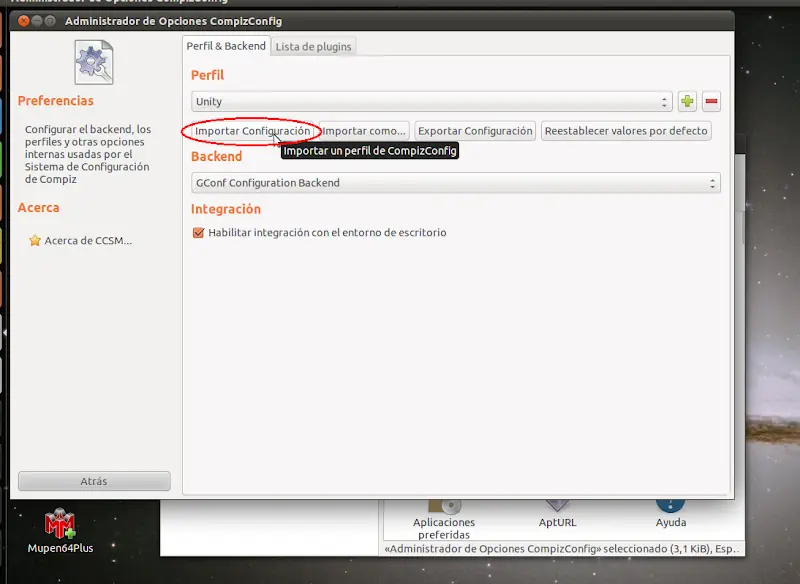
Task: Click the Preferencias heading in sidebar
Action: point(56,100)
